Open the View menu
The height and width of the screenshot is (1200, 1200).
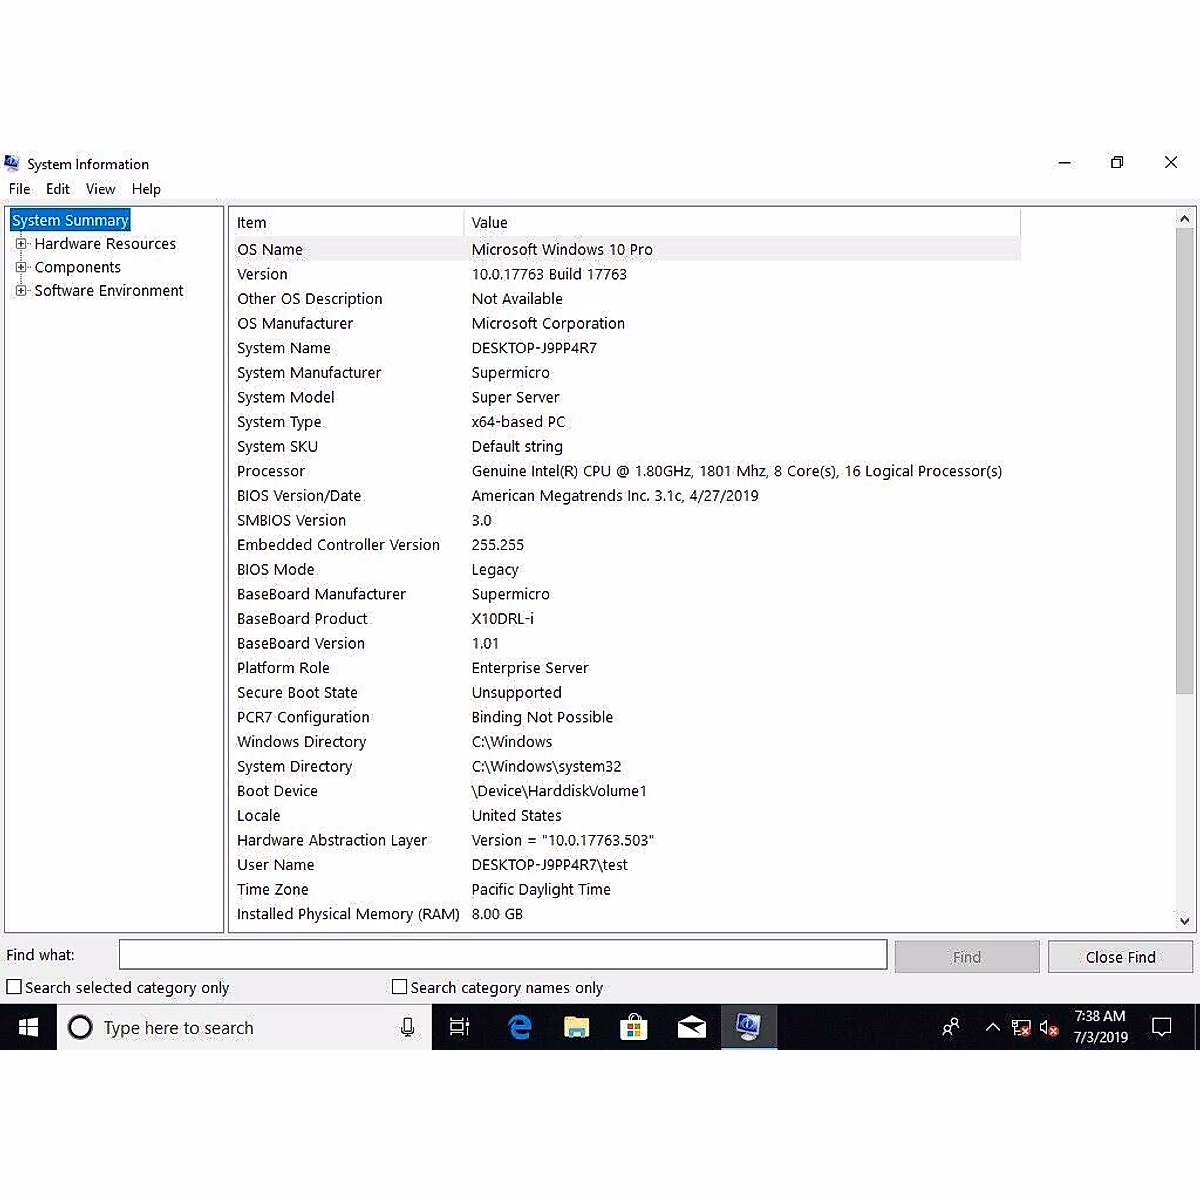pos(100,189)
